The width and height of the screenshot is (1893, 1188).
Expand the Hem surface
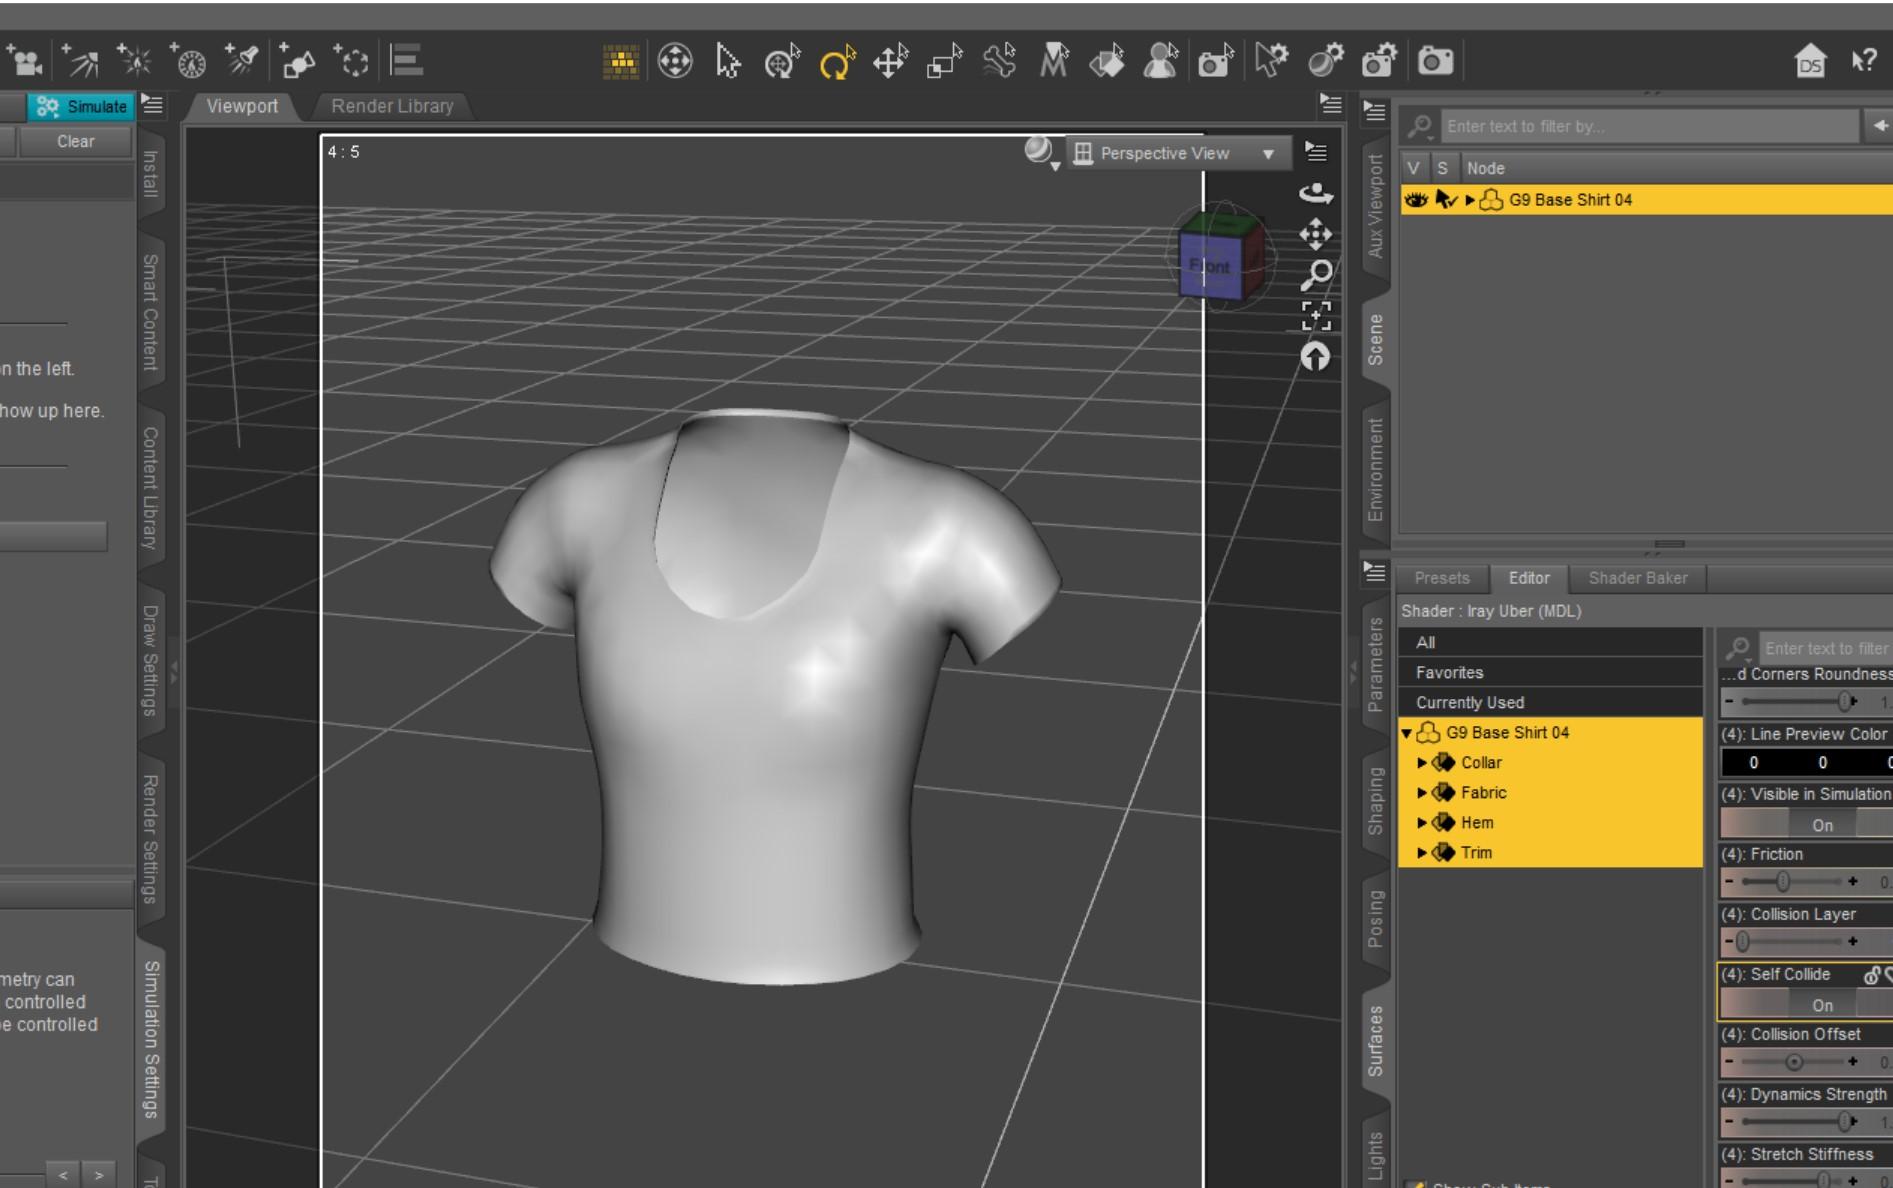[x=1421, y=823]
